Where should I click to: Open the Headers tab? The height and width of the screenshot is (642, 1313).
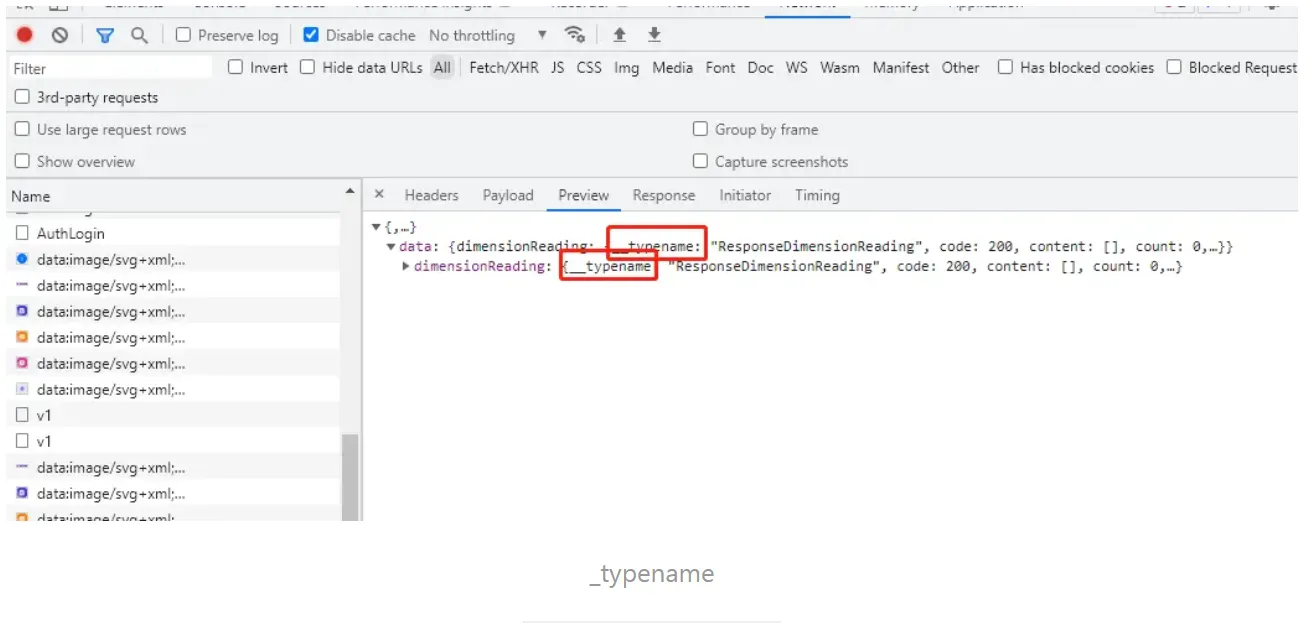(x=431, y=195)
